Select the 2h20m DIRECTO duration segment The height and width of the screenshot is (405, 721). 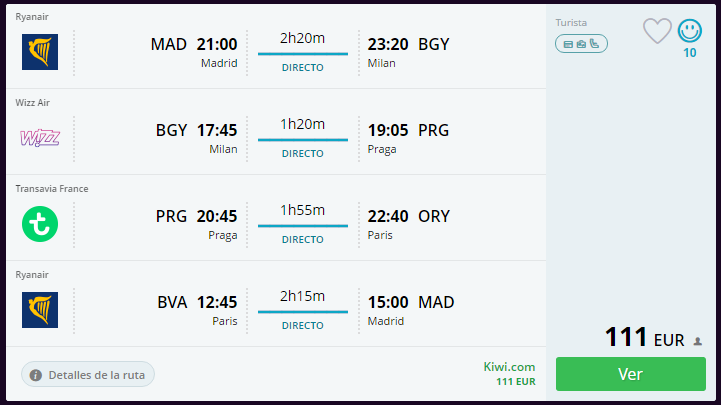303,52
